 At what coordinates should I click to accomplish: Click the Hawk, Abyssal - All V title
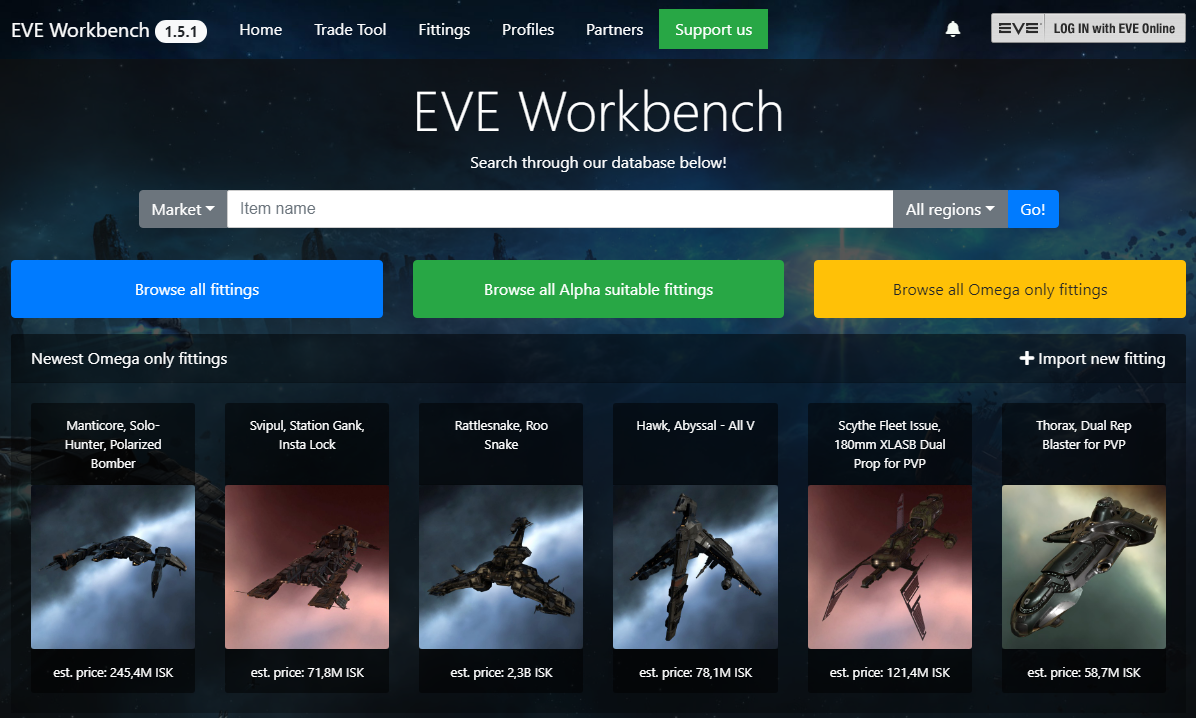(695, 426)
